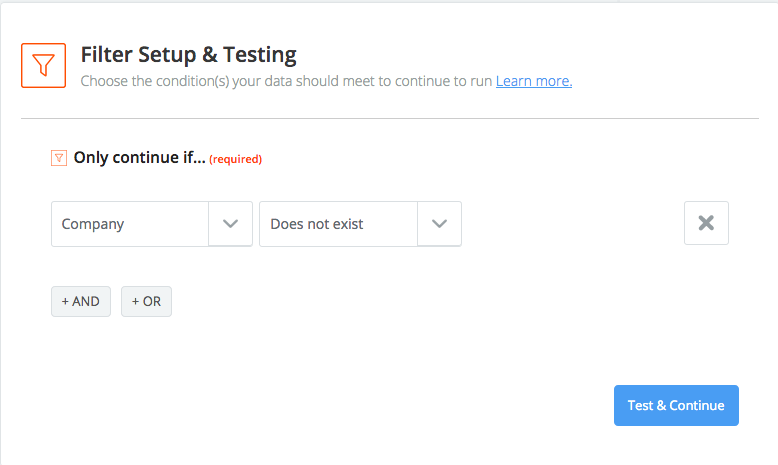
Task: Click the Test & Continue button
Action: [x=676, y=405]
